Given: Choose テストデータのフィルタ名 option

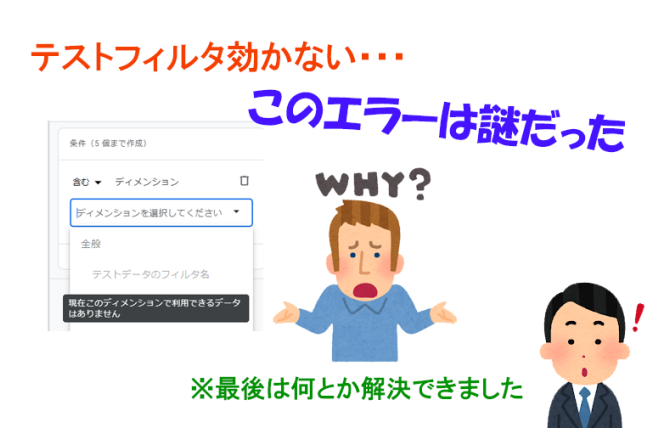Looking at the screenshot, I should click(x=150, y=273).
